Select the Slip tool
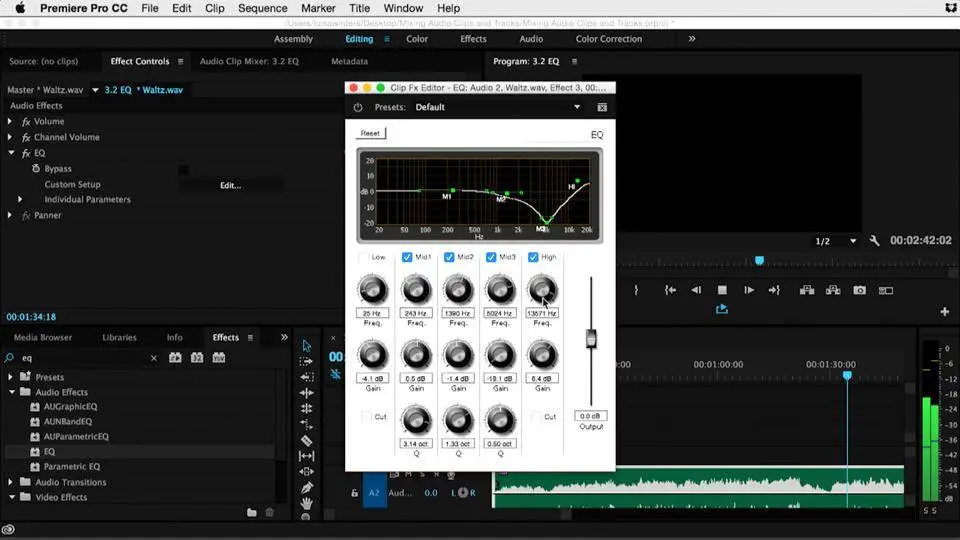Screen dimensions: 960x540 point(307,456)
